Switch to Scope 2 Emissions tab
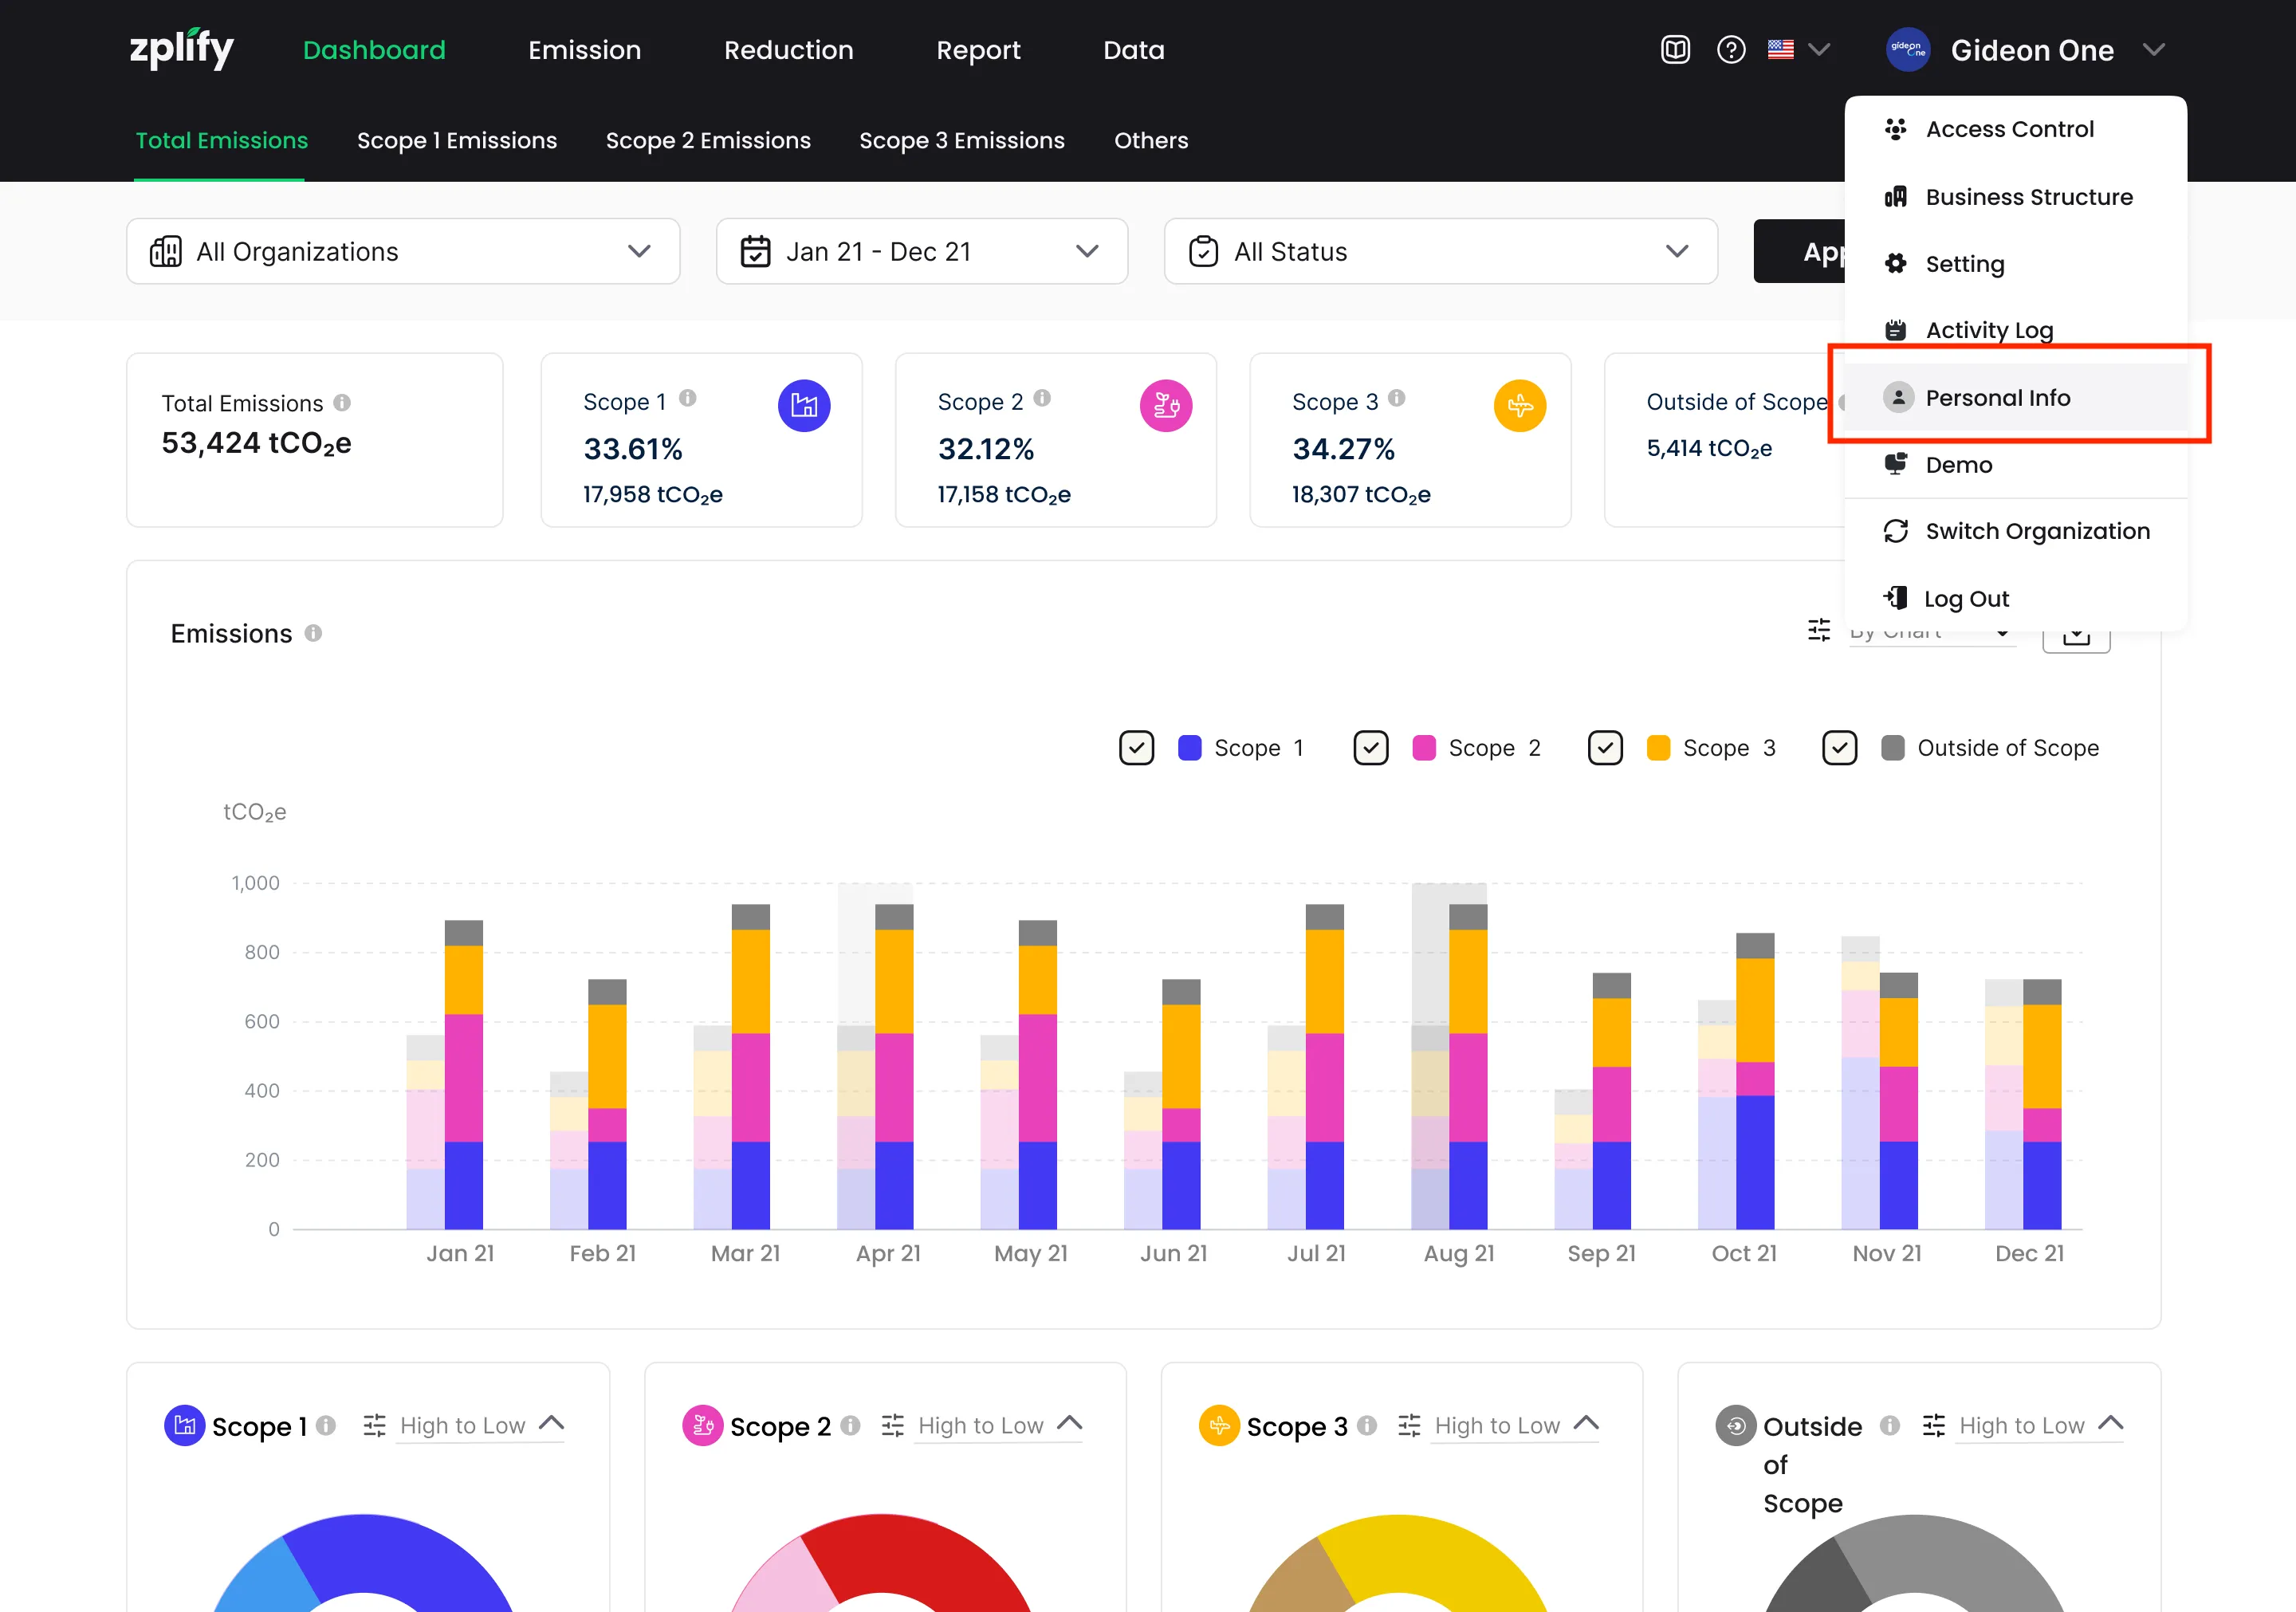 (708, 141)
